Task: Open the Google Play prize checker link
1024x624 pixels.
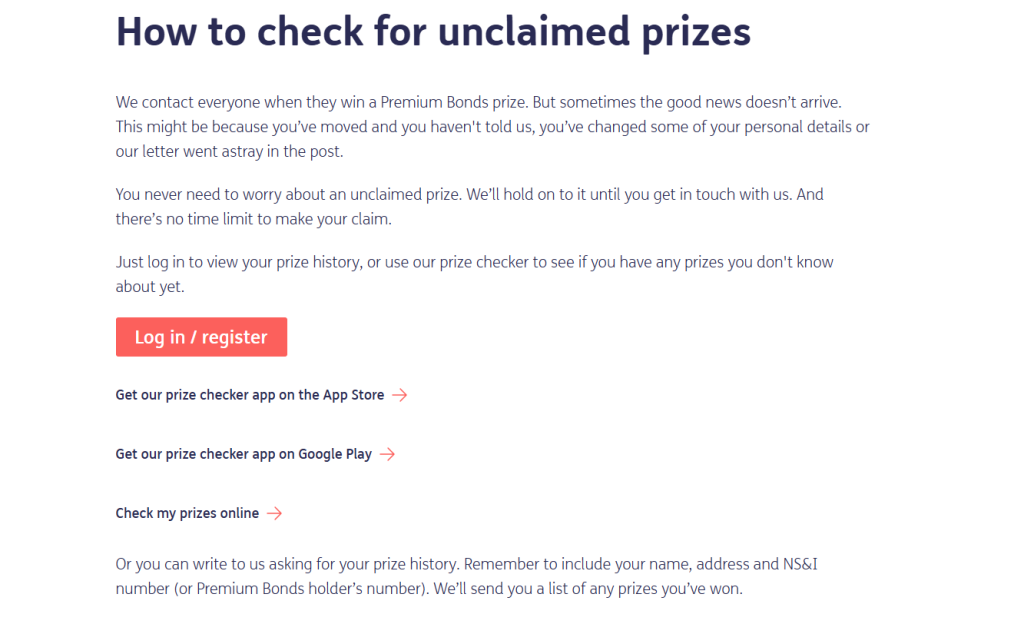Action: point(243,454)
